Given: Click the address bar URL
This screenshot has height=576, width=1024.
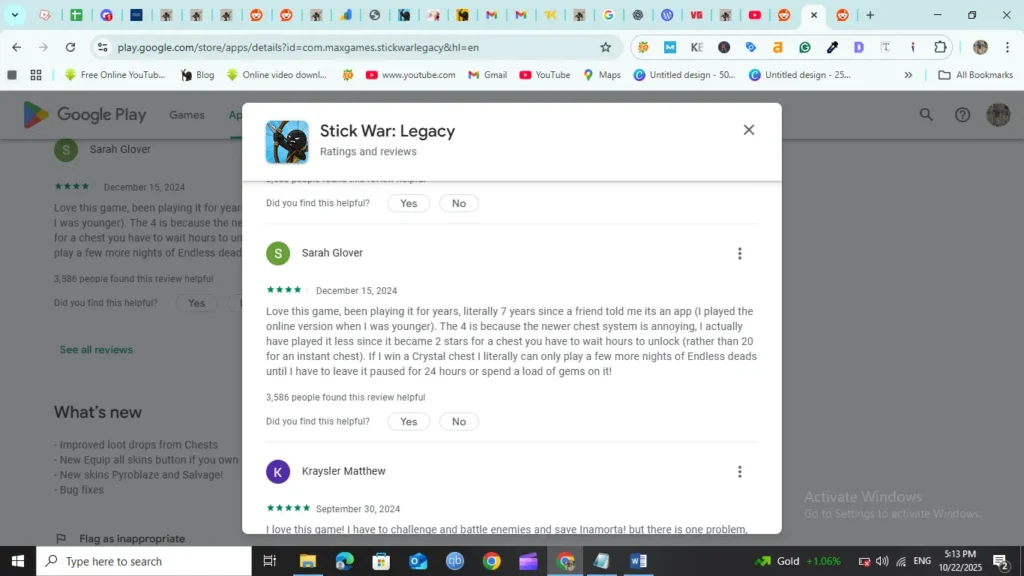Looking at the screenshot, I should [x=298, y=47].
